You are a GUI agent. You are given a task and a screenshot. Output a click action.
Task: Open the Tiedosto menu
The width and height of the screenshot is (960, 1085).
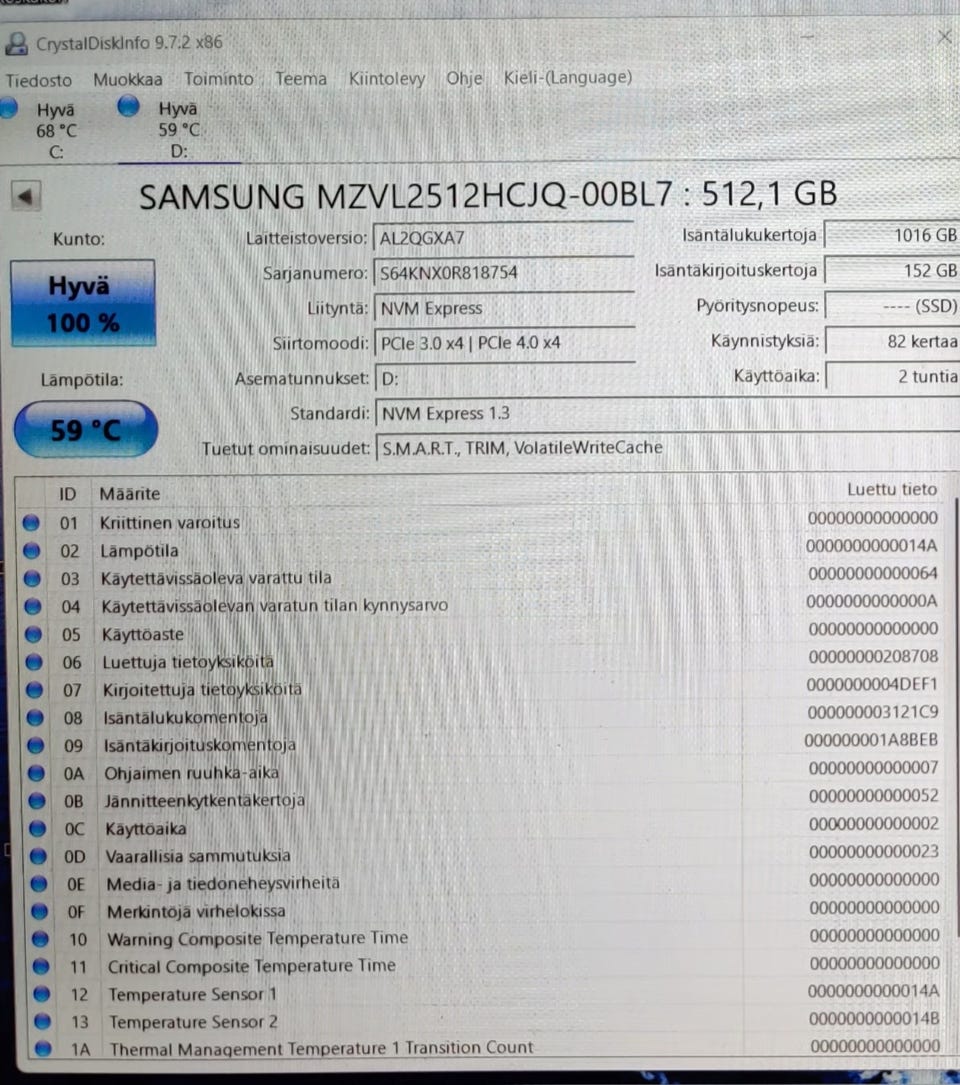[39, 80]
